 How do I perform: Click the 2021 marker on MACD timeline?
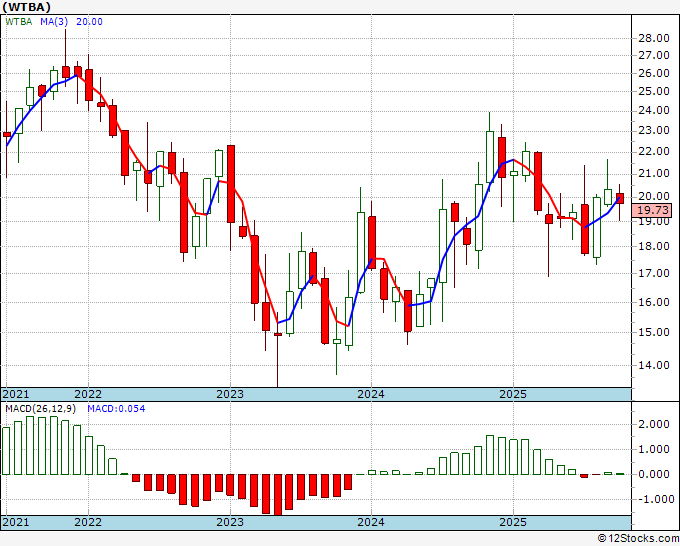click(16, 522)
